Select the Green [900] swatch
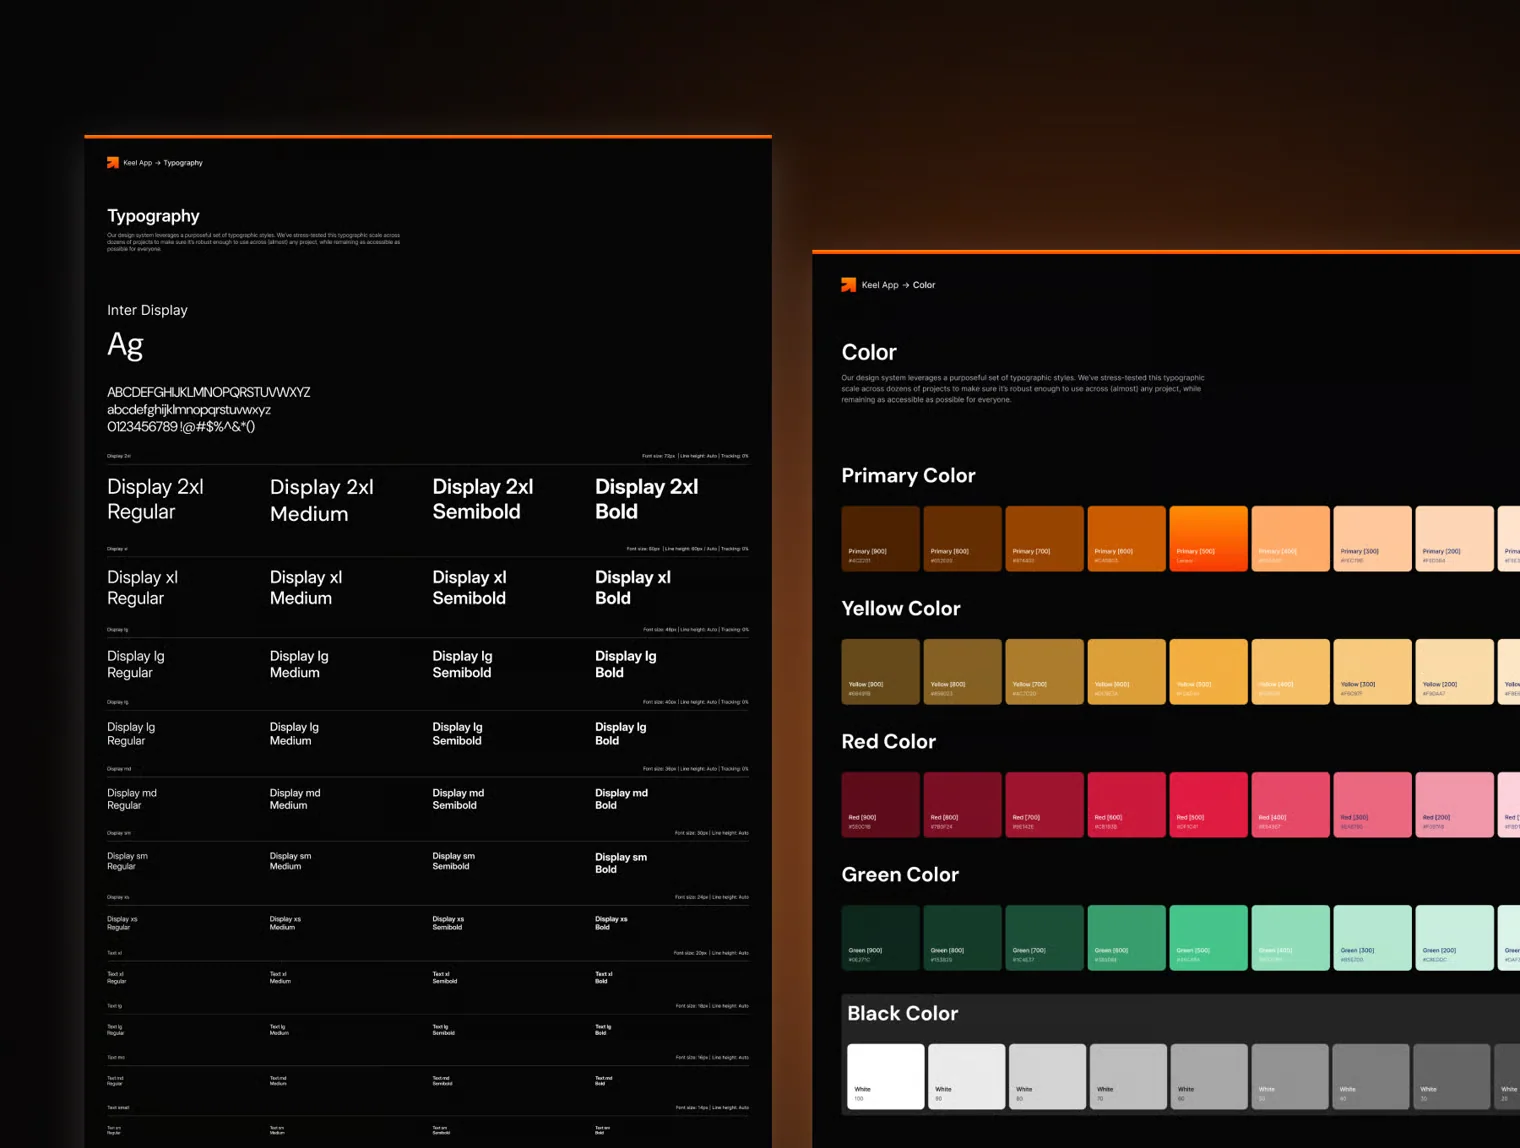This screenshot has height=1148, width=1520. click(880, 938)
